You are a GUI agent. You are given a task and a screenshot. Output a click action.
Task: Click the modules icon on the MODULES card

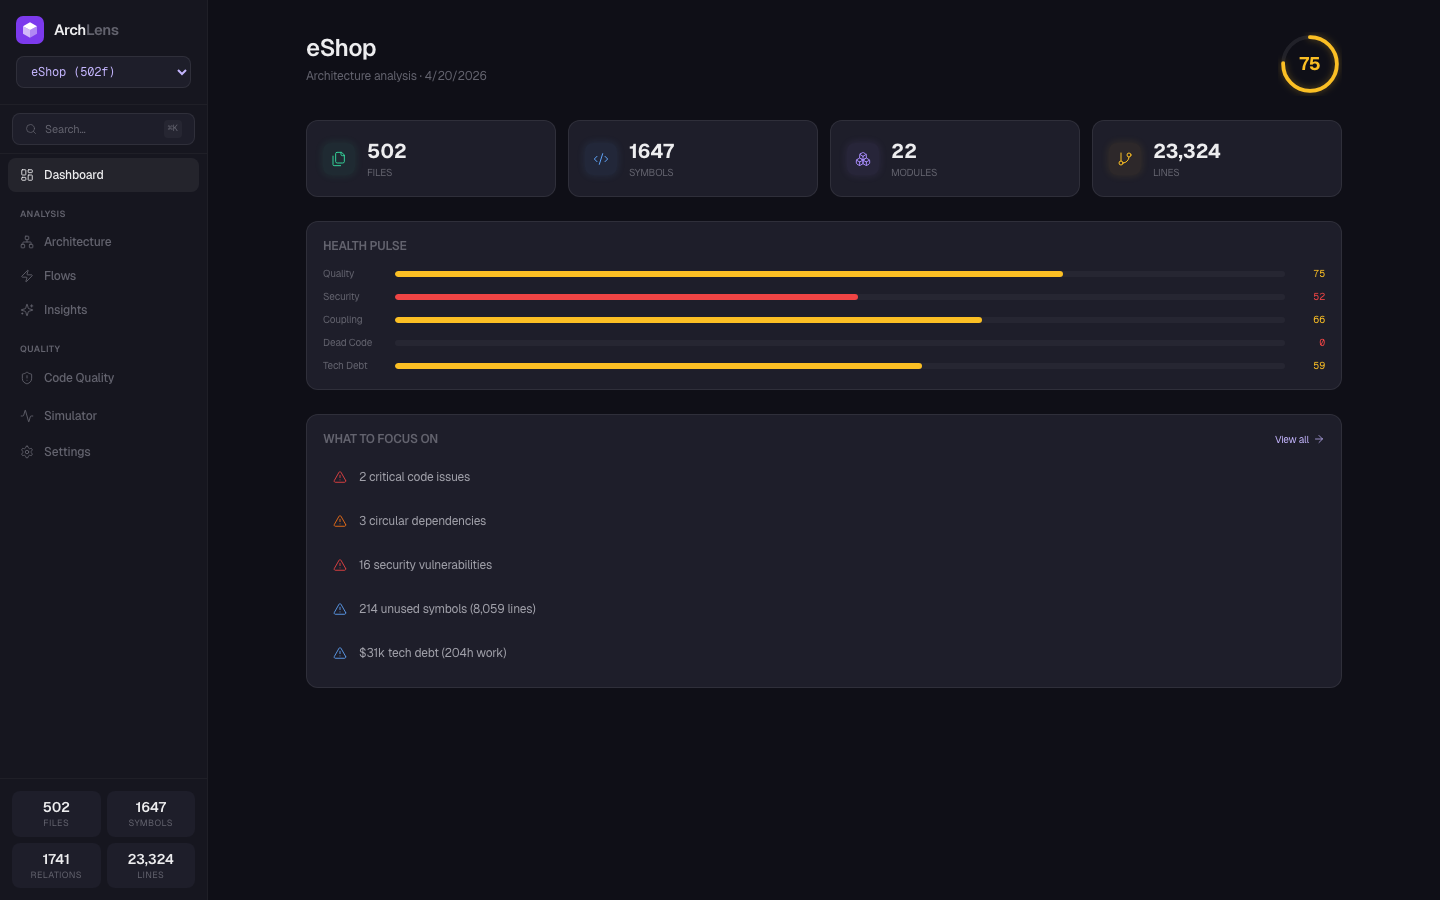[862, 158]
